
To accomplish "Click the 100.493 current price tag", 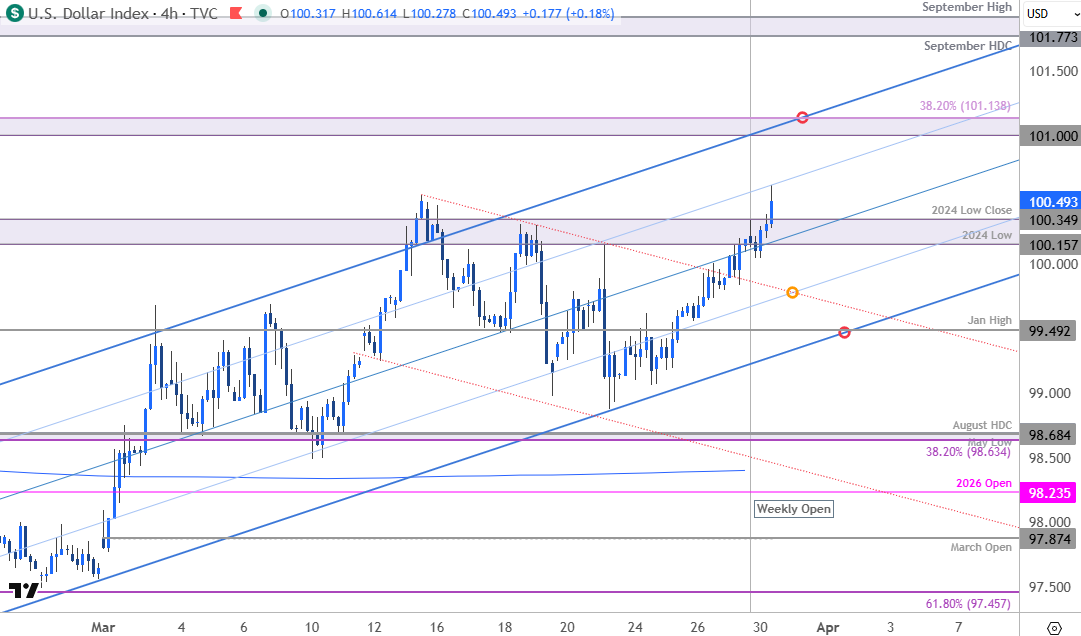I will coord(1050,201).
